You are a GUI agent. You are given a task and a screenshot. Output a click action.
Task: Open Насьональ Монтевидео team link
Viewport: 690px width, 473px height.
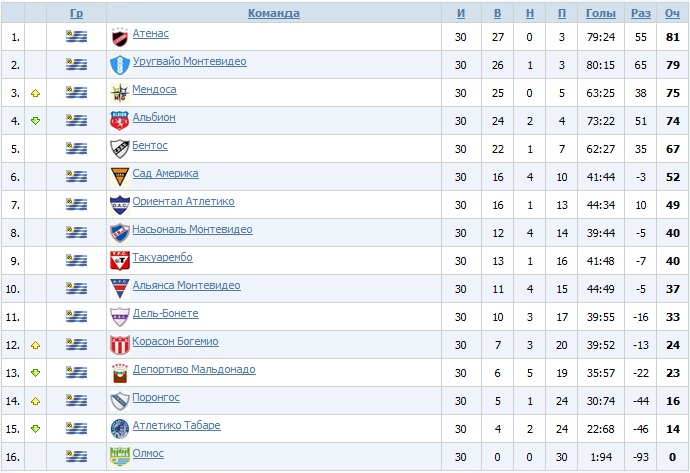[x=192, y=230]
